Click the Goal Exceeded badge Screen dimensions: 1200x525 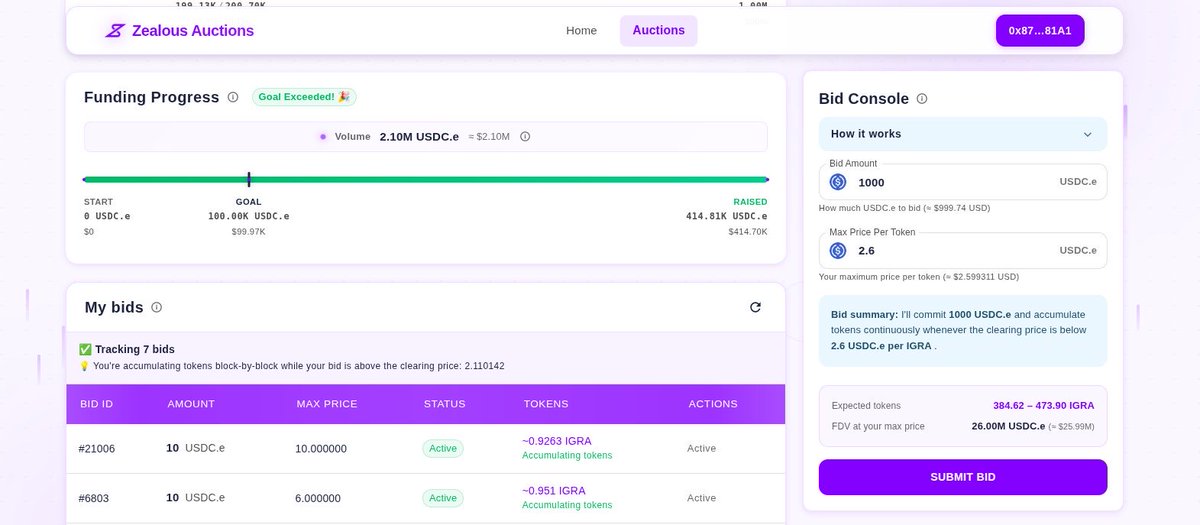pyautogui.click(x=304, y=97)
